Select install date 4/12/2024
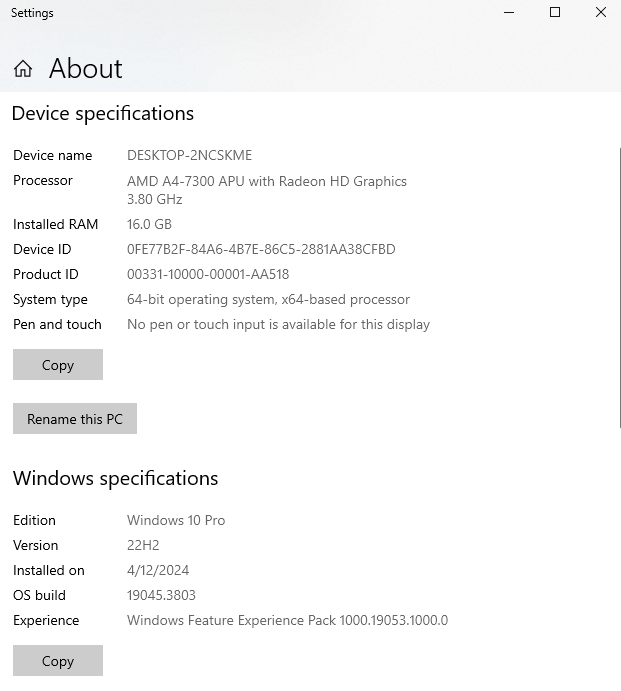Image resolution: width=621 pixels, height=691 pixels. [x=158, y=571]
